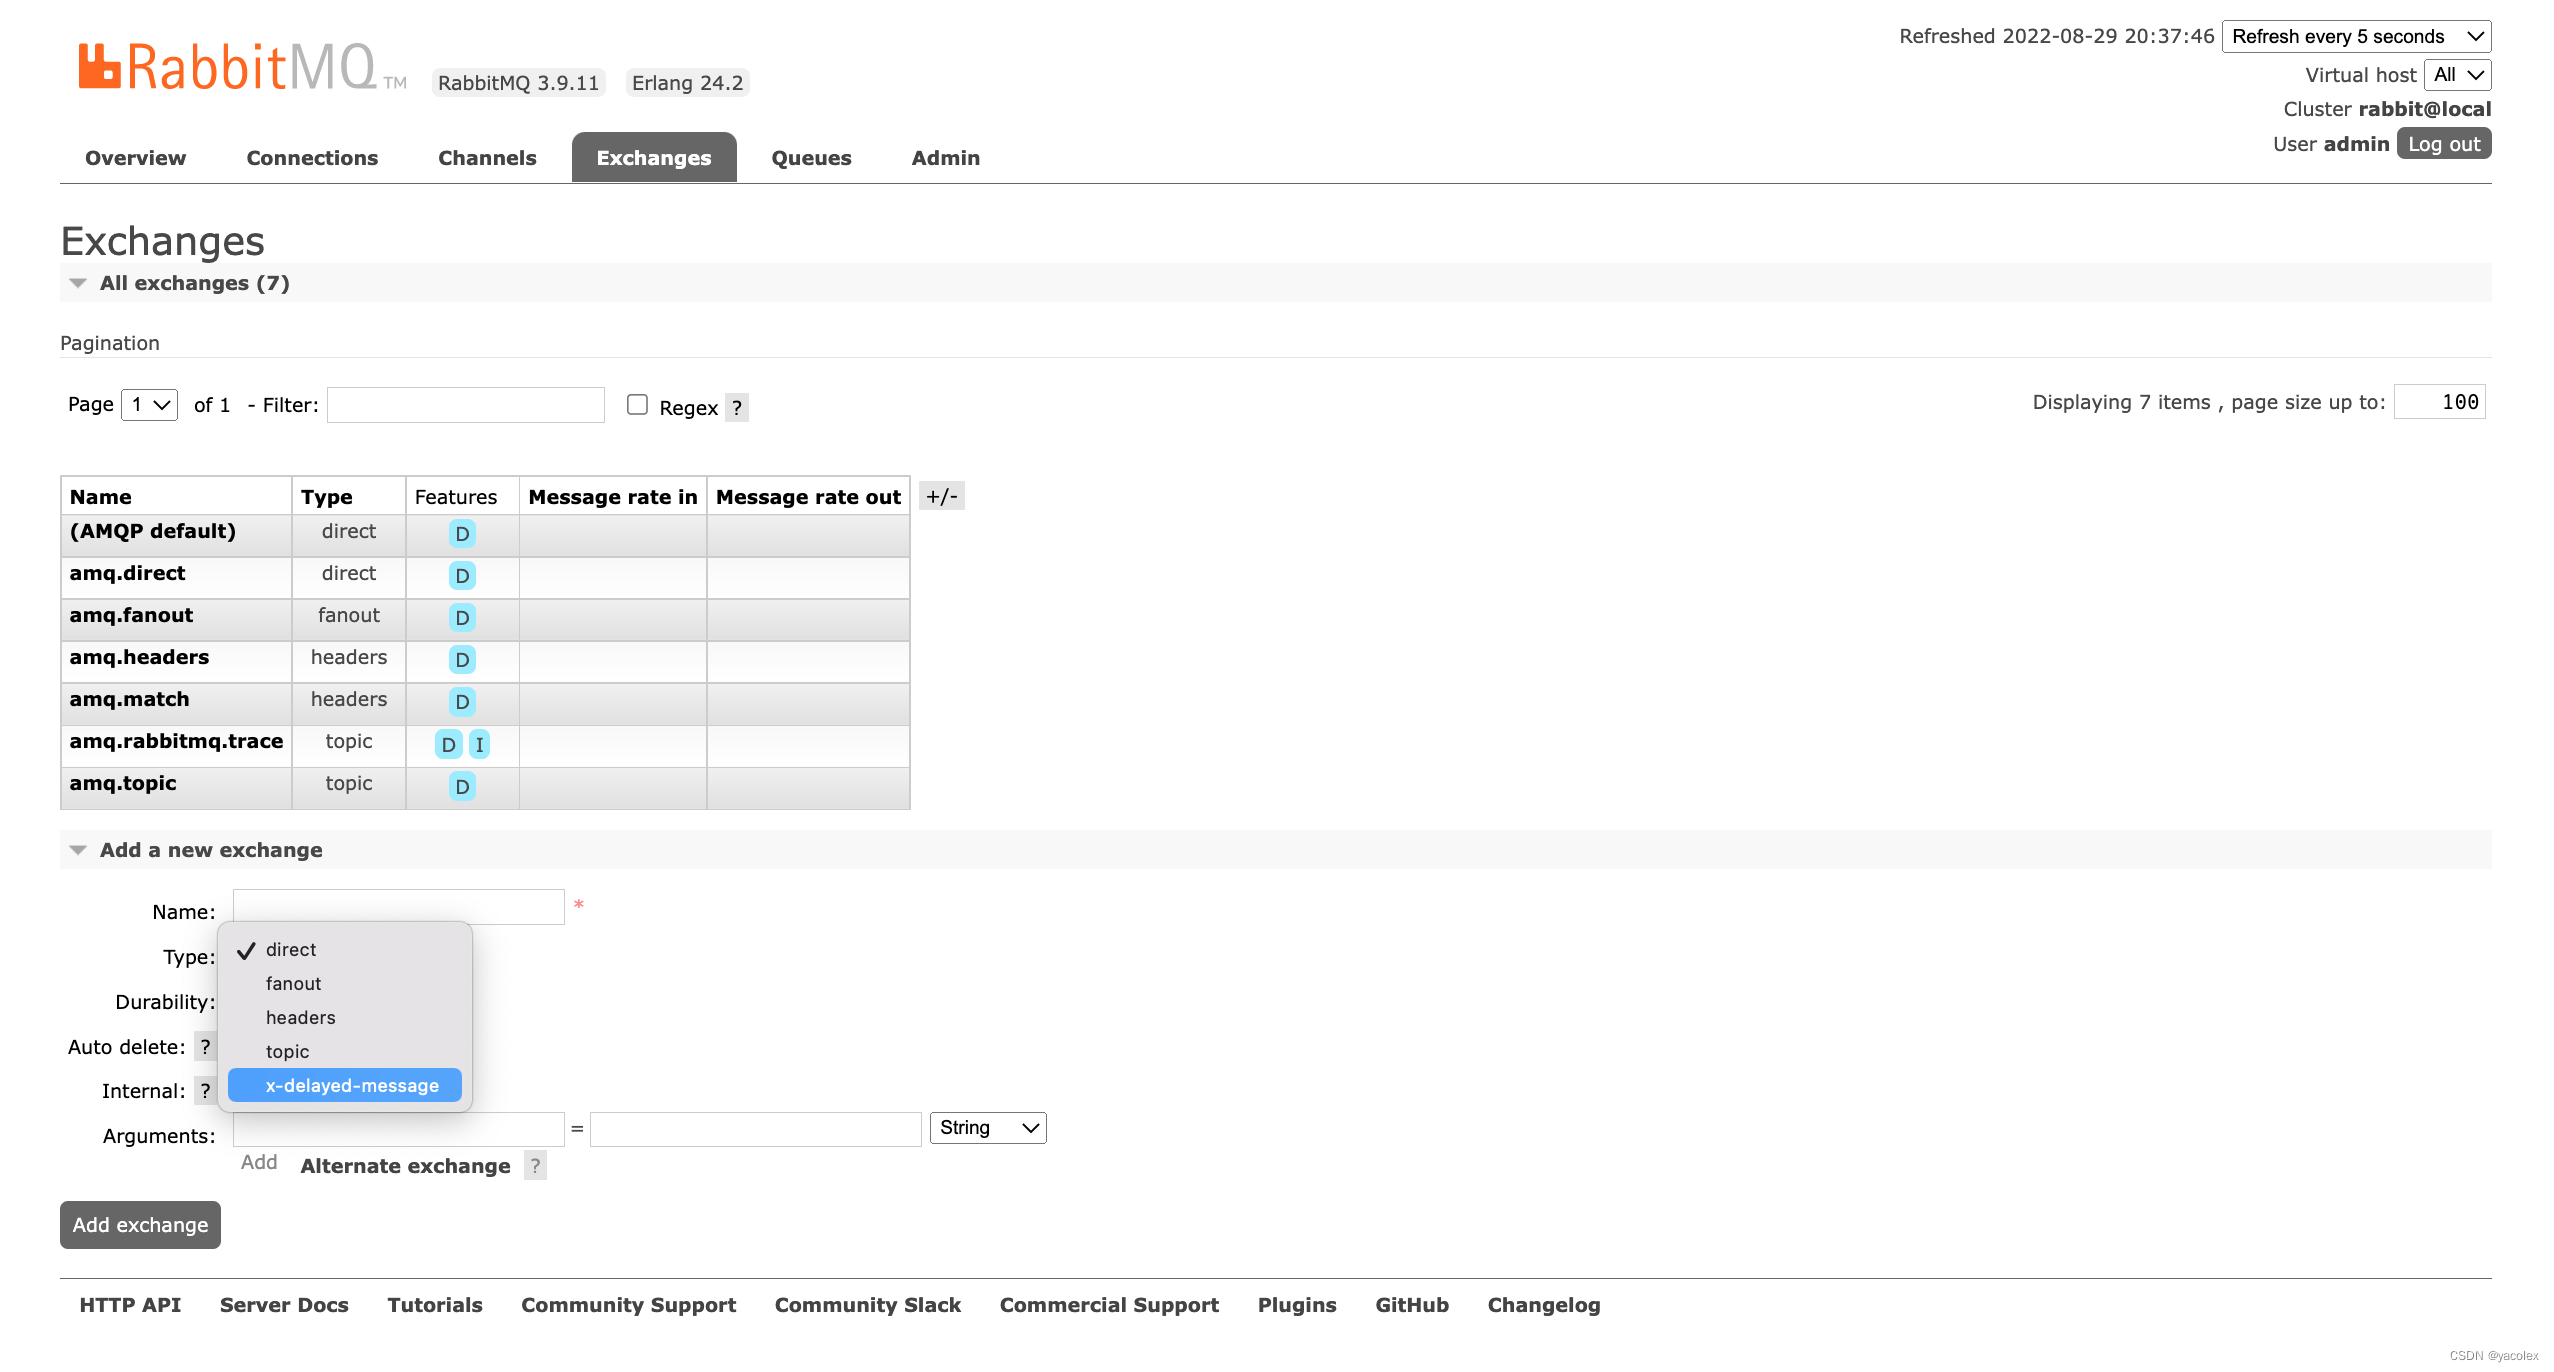This screenshot has width=2554, height=1372.
Task: Select the direct exchange type option
Action: click(345, 950)
